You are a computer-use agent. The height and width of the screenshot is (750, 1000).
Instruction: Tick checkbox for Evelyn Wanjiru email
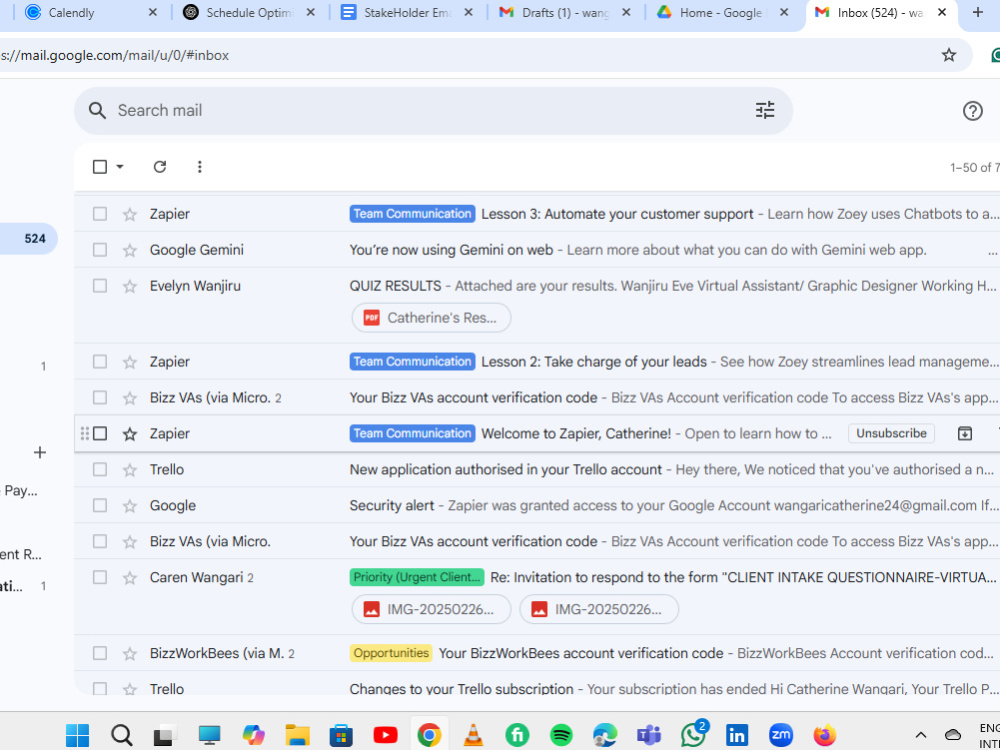pyautogui.click(x=99, y=286)
